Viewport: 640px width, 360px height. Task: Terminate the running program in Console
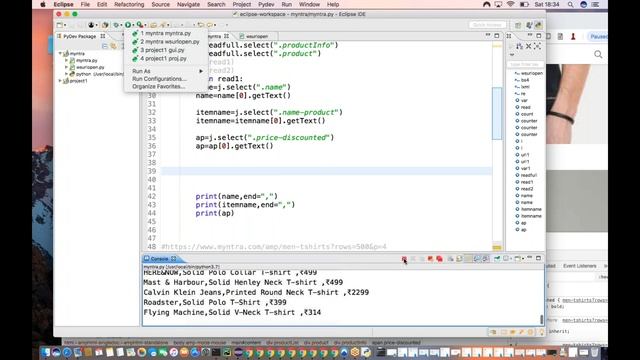click(404, 259)
